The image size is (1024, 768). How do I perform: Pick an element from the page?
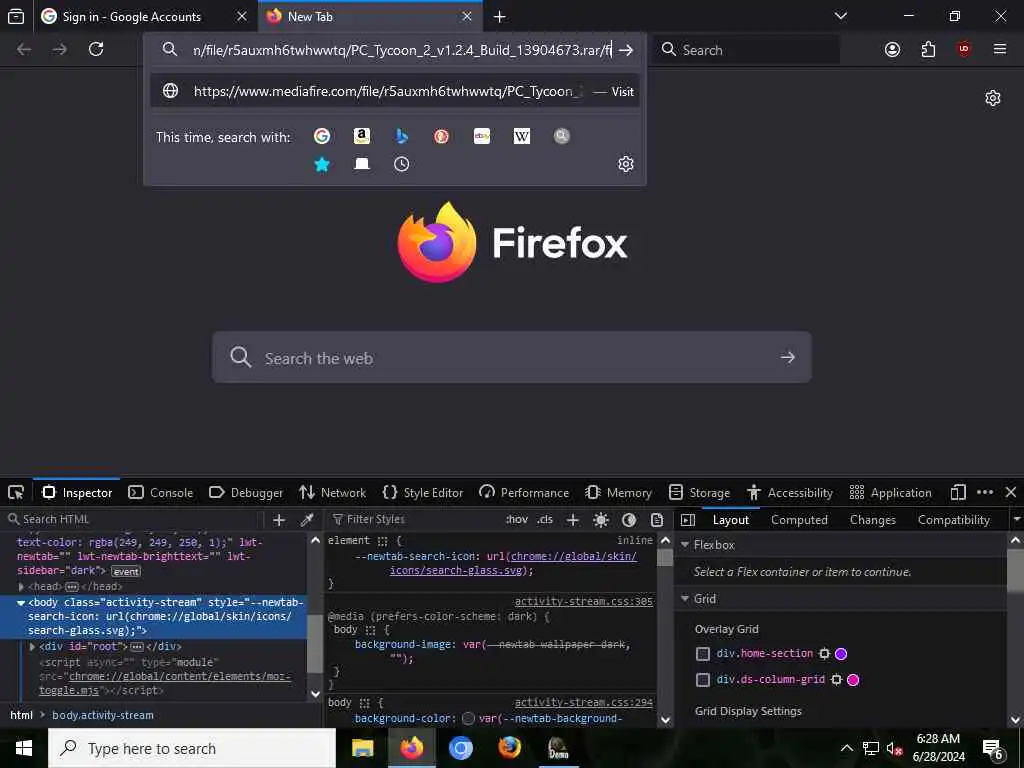click(16, 492)
